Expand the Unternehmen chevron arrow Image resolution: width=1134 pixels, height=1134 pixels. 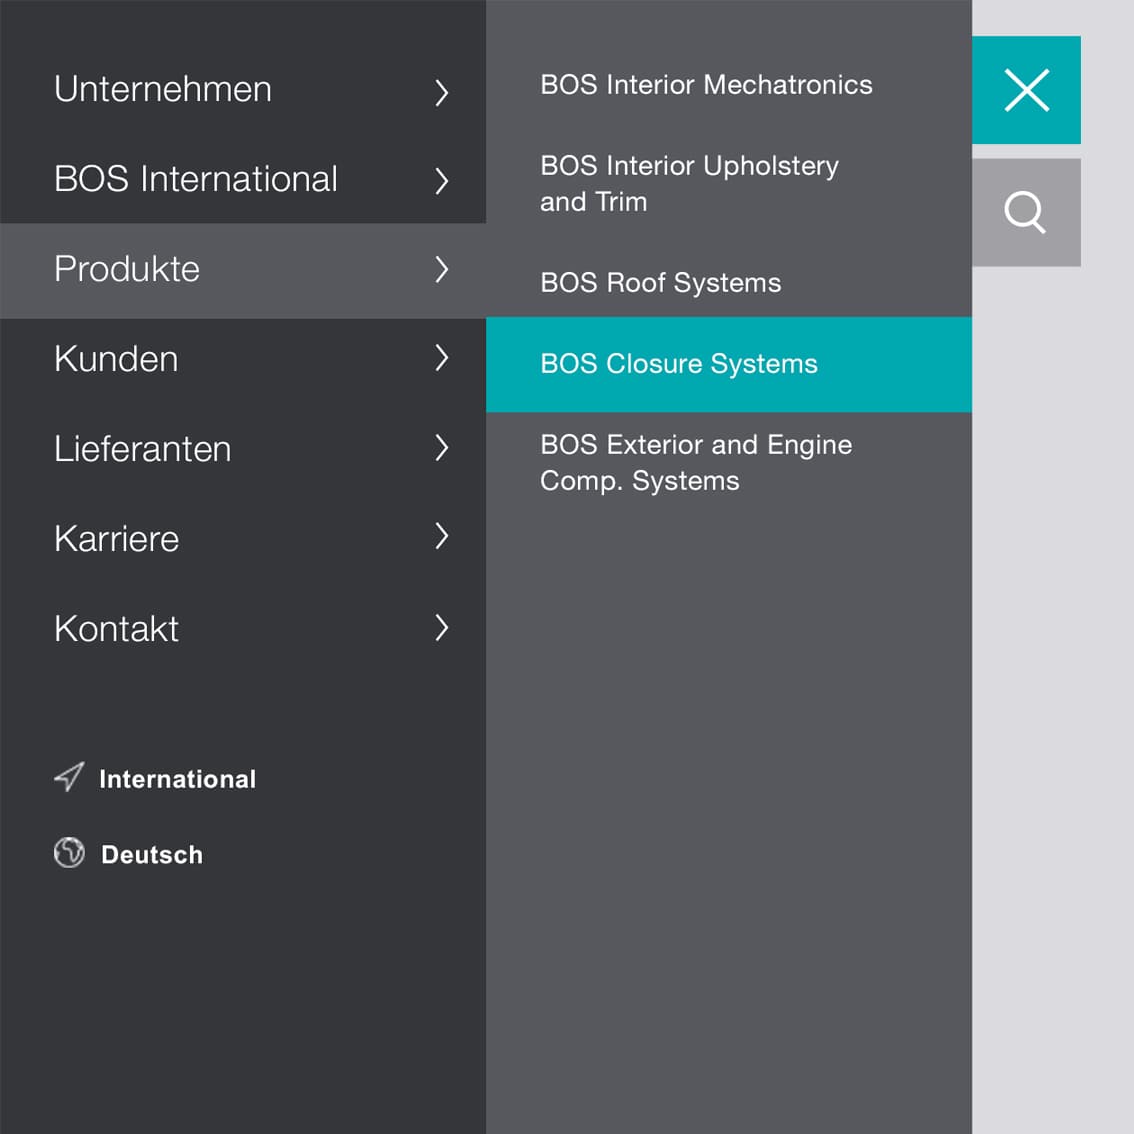coord(441,92)
